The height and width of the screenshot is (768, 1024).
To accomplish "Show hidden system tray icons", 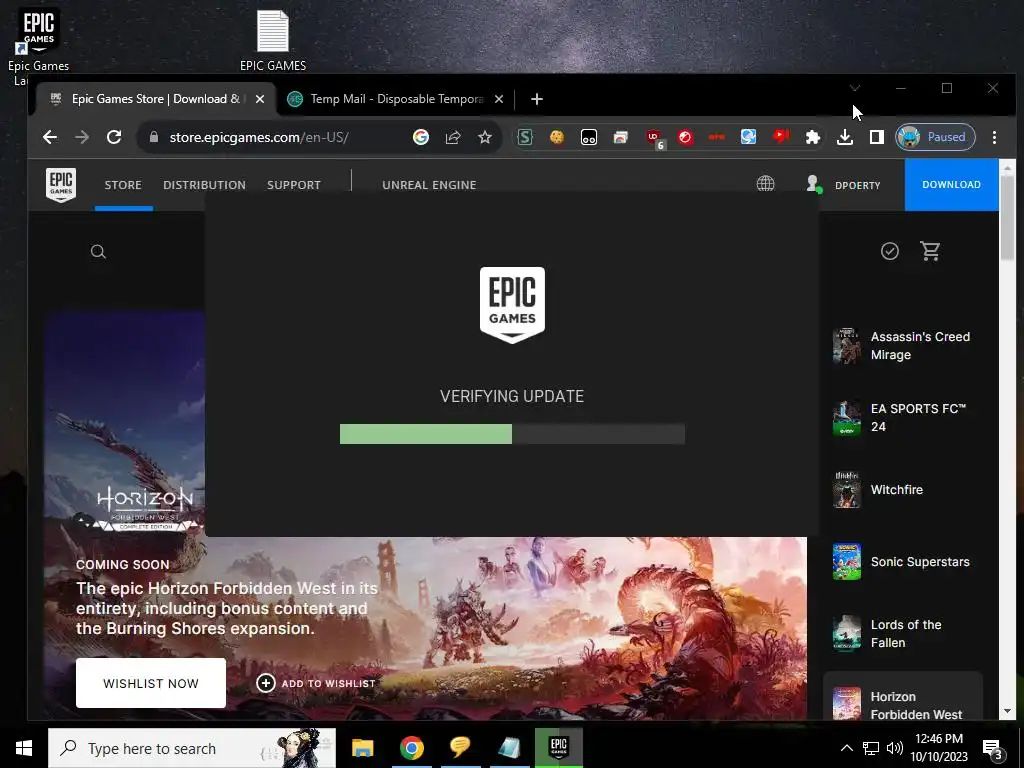I will 846,748.
